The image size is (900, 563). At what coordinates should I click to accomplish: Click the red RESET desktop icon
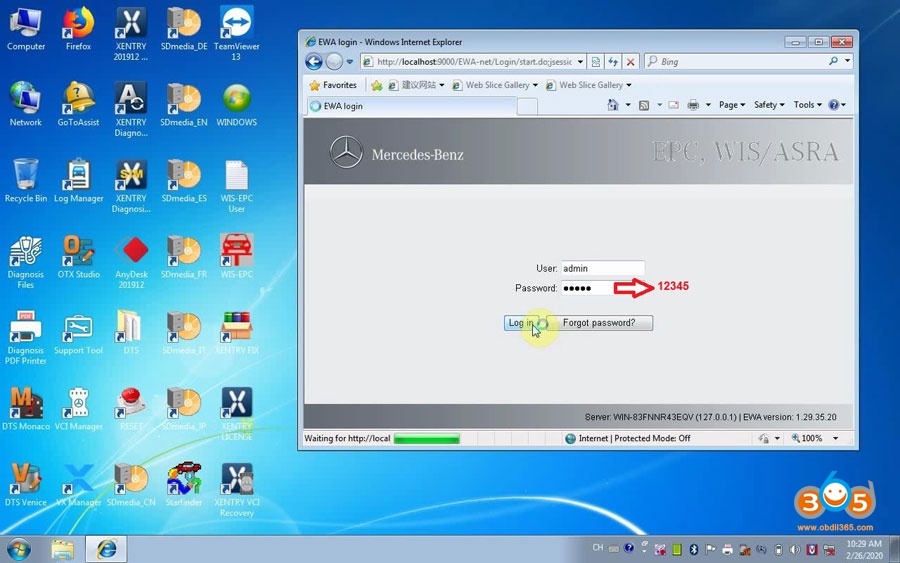click(131, 409)
